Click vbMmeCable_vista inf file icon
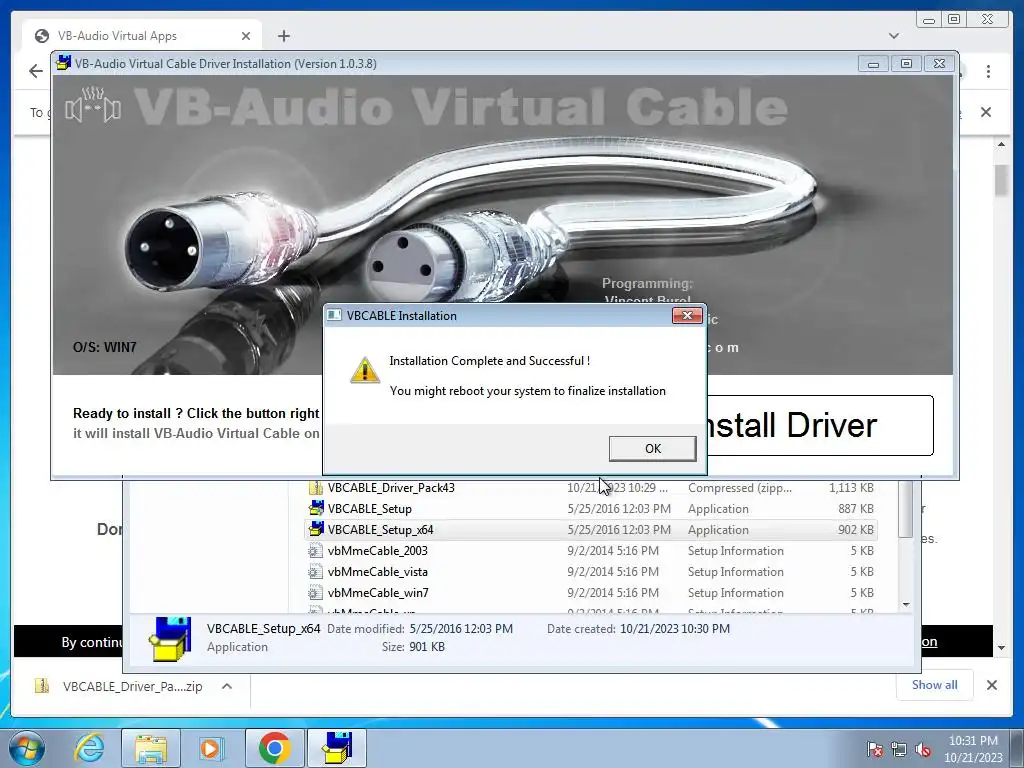1024x768 pixels. [x=315, y=571]
